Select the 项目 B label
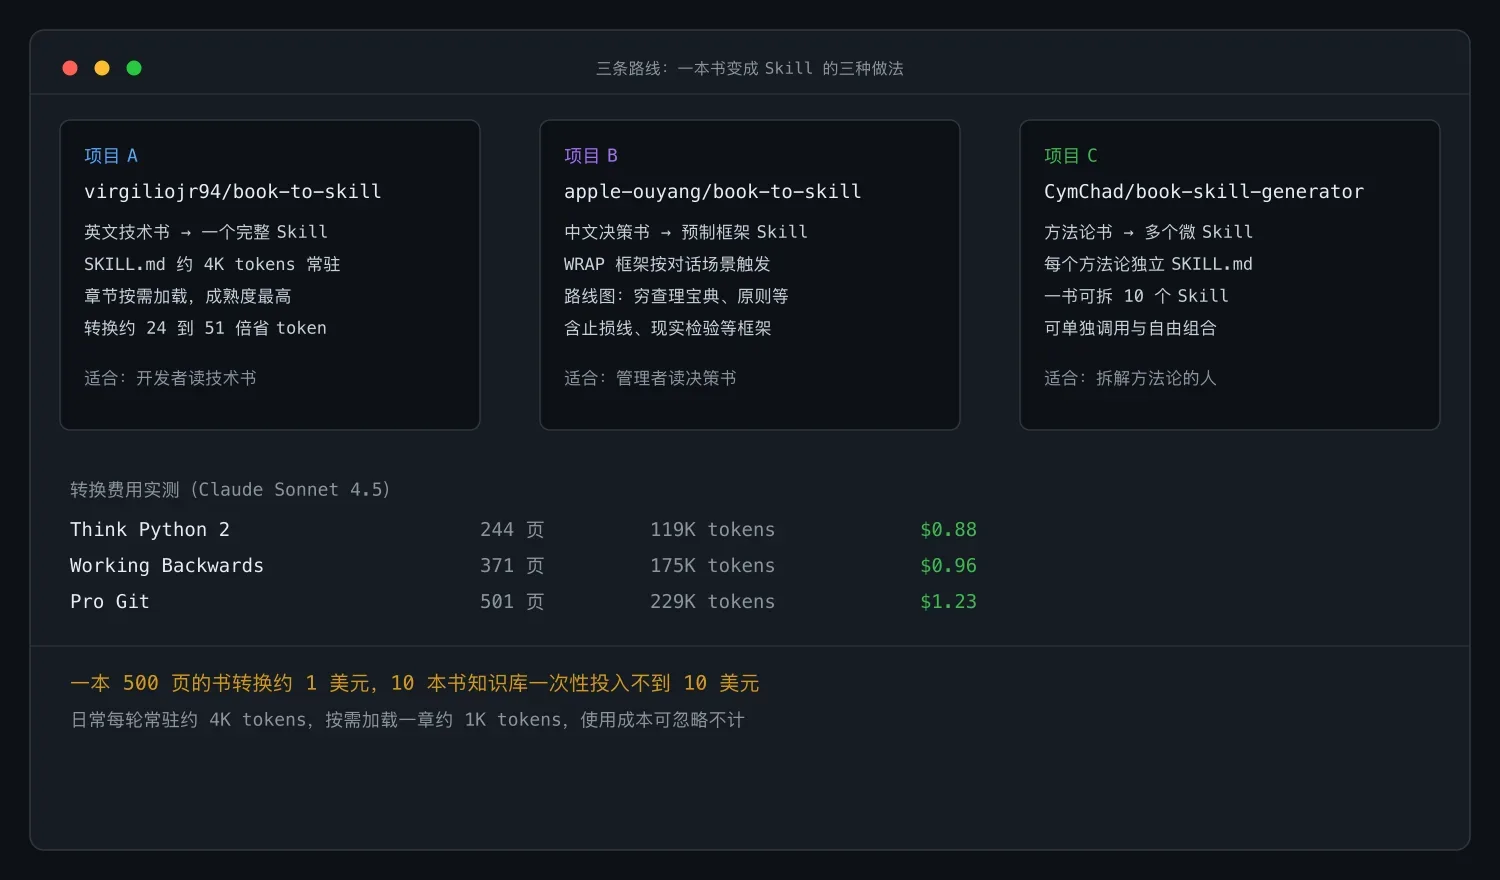This screenshot has width=1500, height=880. point(591,155)
